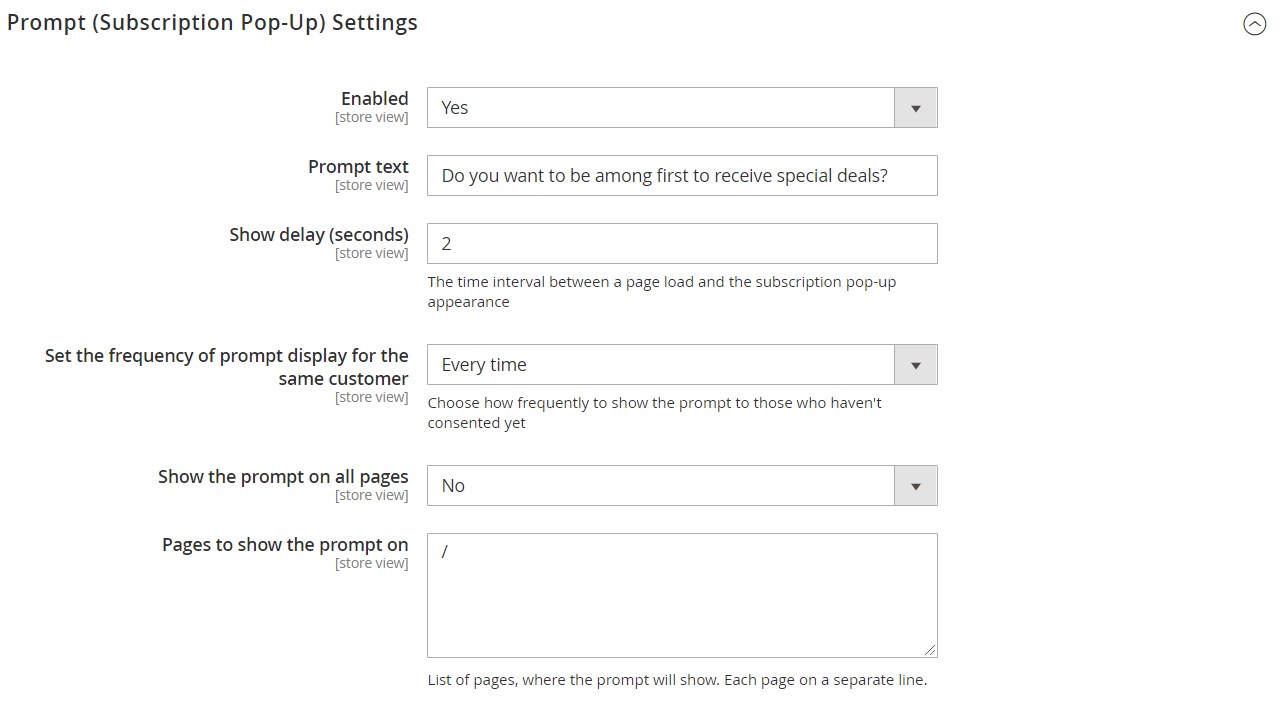Click the list of pages help note

[x=677, y=680]
